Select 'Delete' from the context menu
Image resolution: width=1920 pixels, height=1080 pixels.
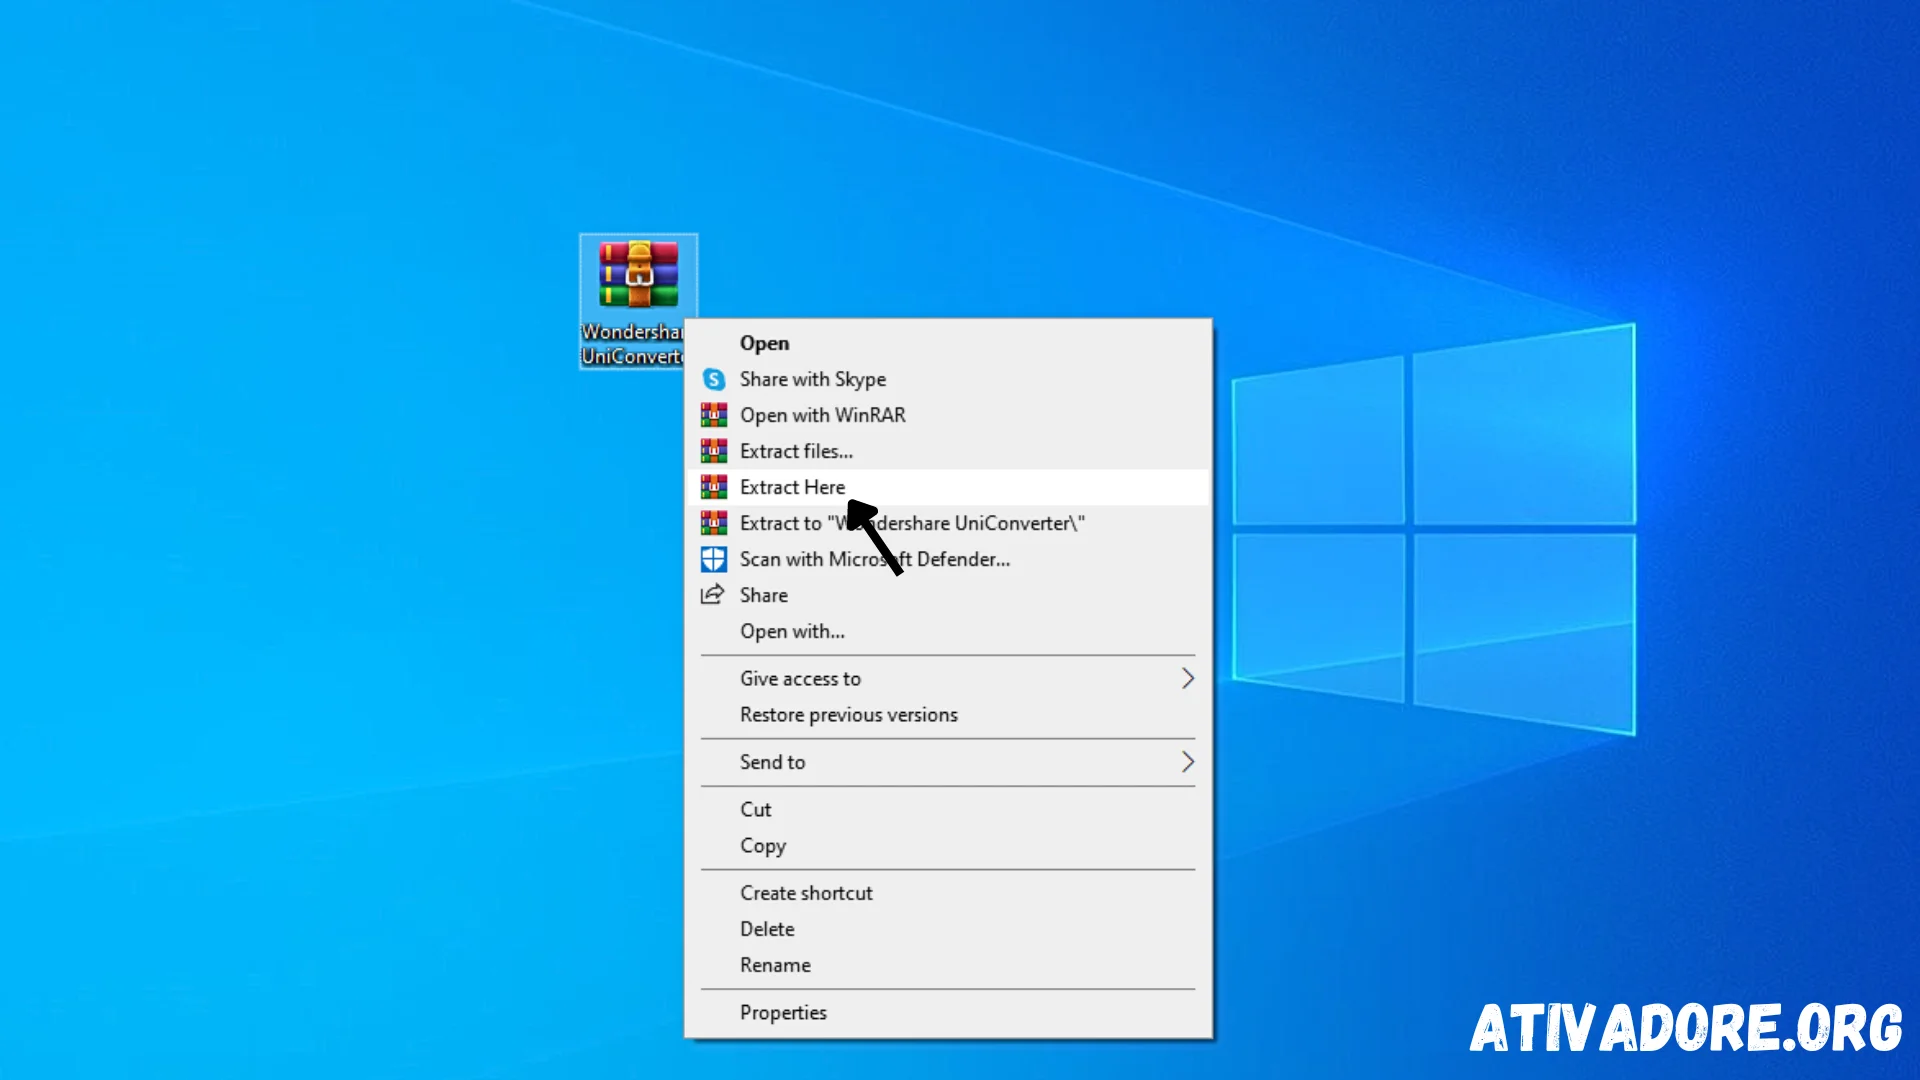click(x=766, y=927)
